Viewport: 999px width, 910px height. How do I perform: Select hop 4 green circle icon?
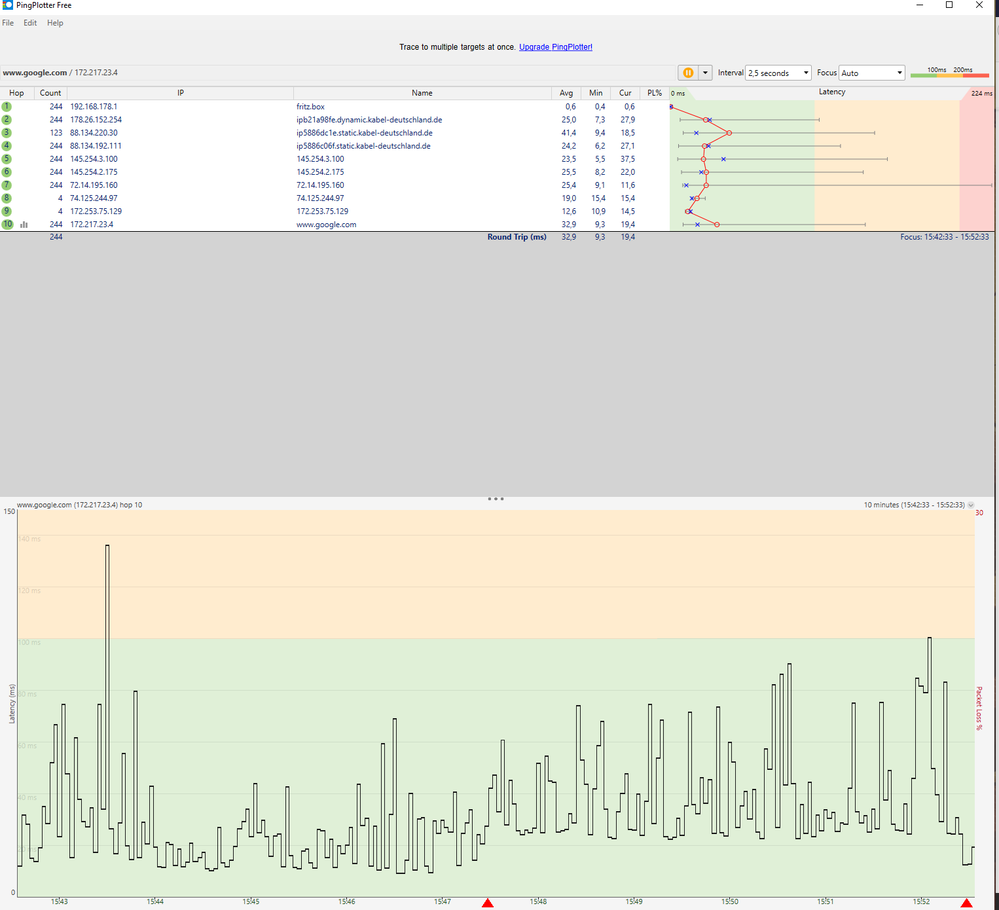pos(6,146)
